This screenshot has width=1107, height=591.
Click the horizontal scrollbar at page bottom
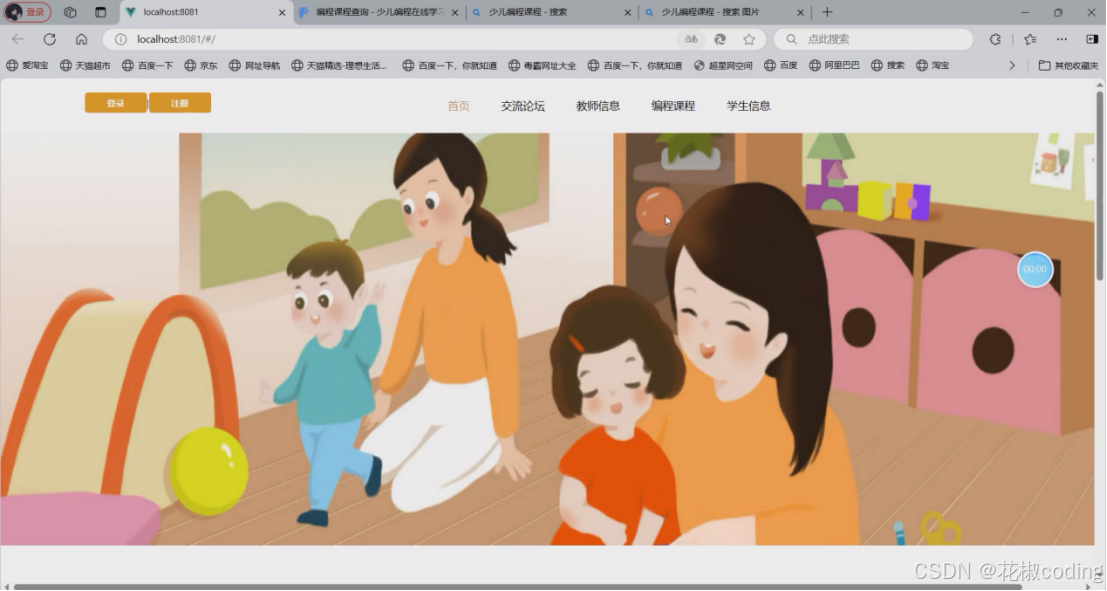pyautogui.click(x=550, y=585)
